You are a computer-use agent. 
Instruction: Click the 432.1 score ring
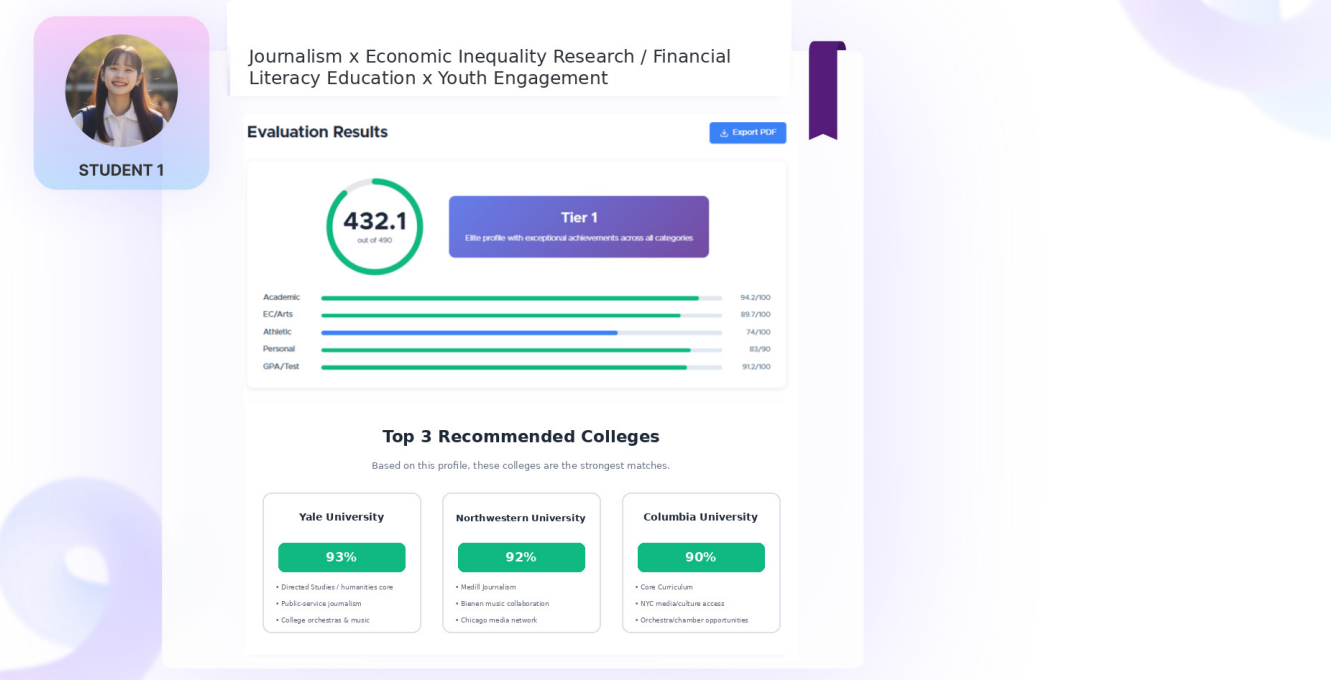point(375,226)
